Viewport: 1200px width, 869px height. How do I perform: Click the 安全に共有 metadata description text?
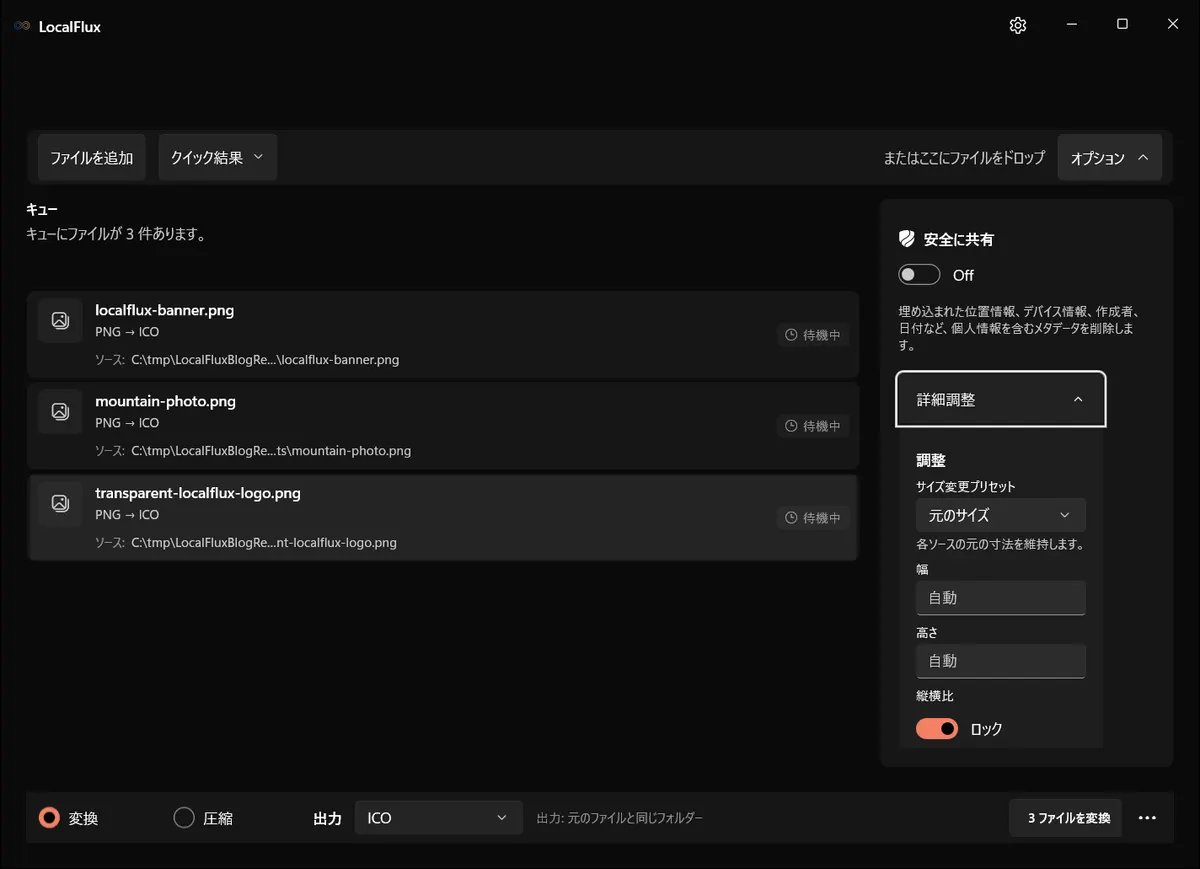pyautogui.click(x=1018, y=328)
